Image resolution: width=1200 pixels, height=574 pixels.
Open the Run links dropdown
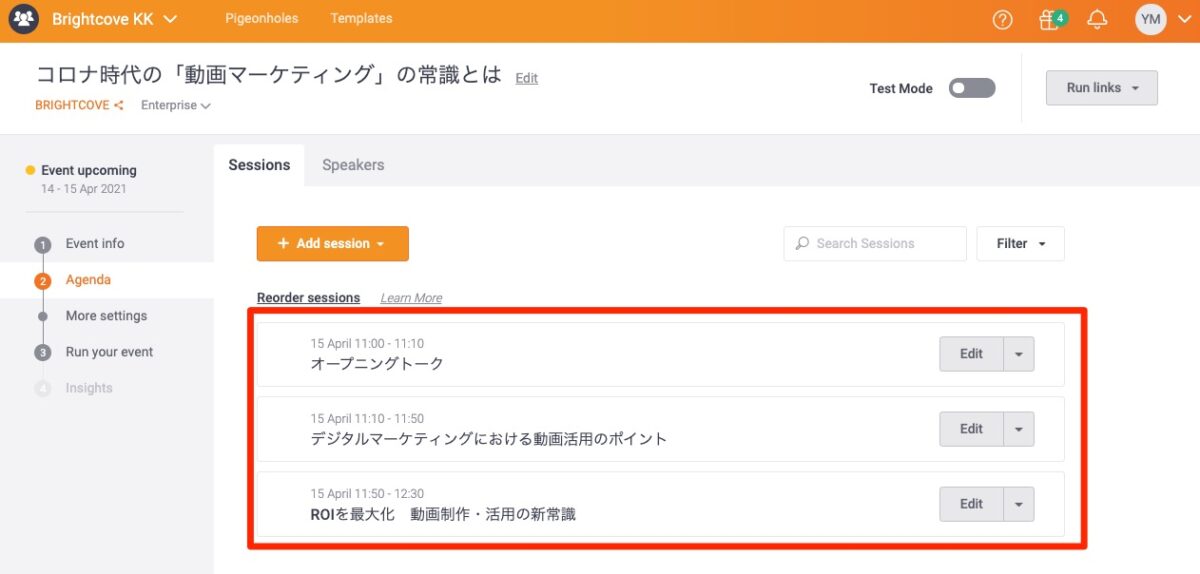pyautogui.click(x=1101, y=88)
